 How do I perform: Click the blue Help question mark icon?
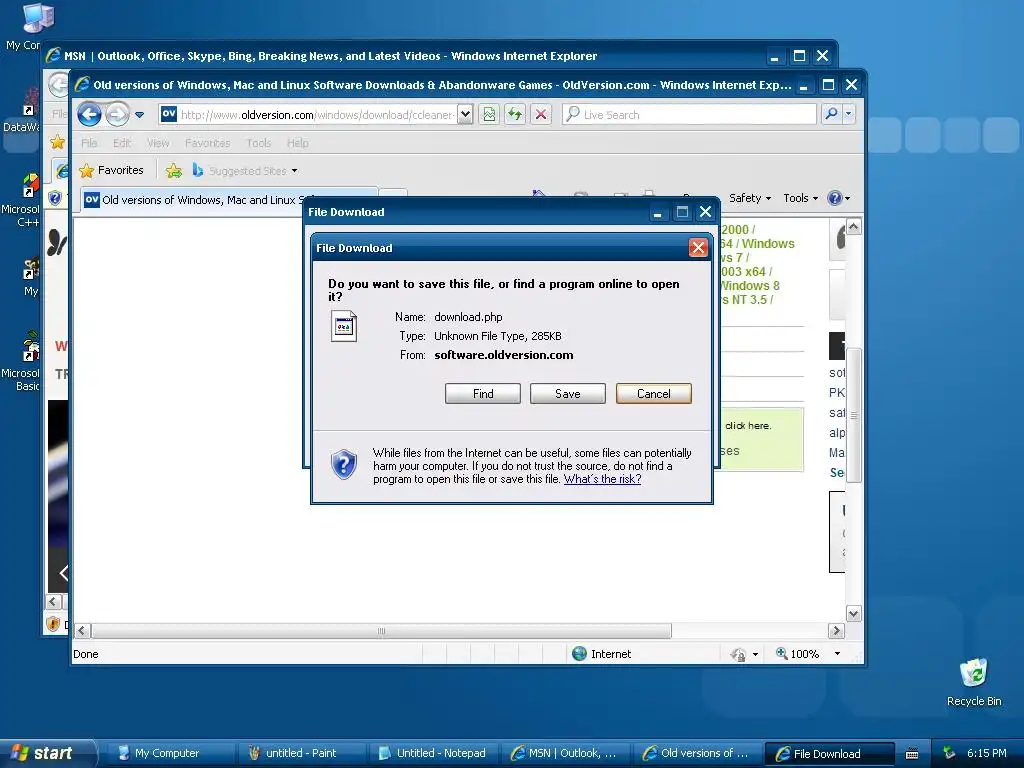(835, 198)
